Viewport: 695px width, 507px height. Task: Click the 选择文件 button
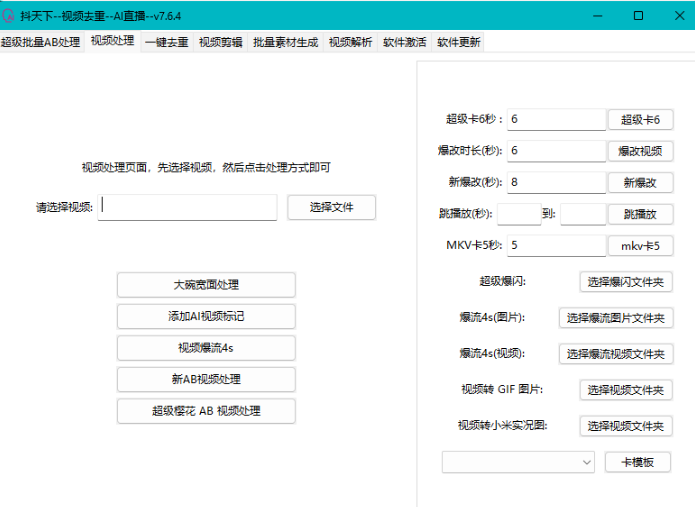[332, 207]
